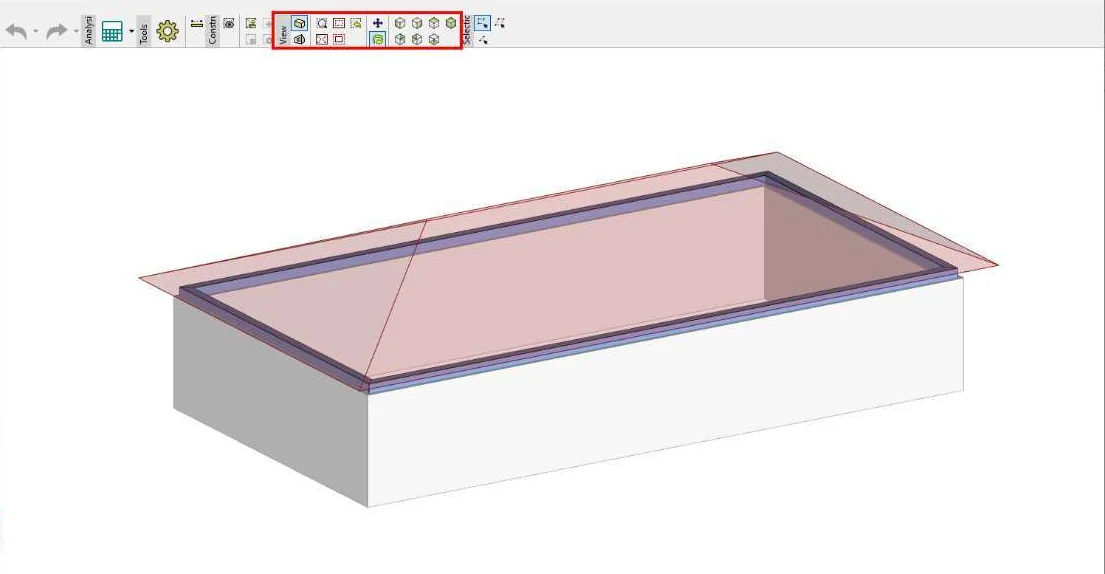Image resolution: width=1105 pixels, height=574 pixels.
Task: Choose the first cube view in top row
Action: 400,23
